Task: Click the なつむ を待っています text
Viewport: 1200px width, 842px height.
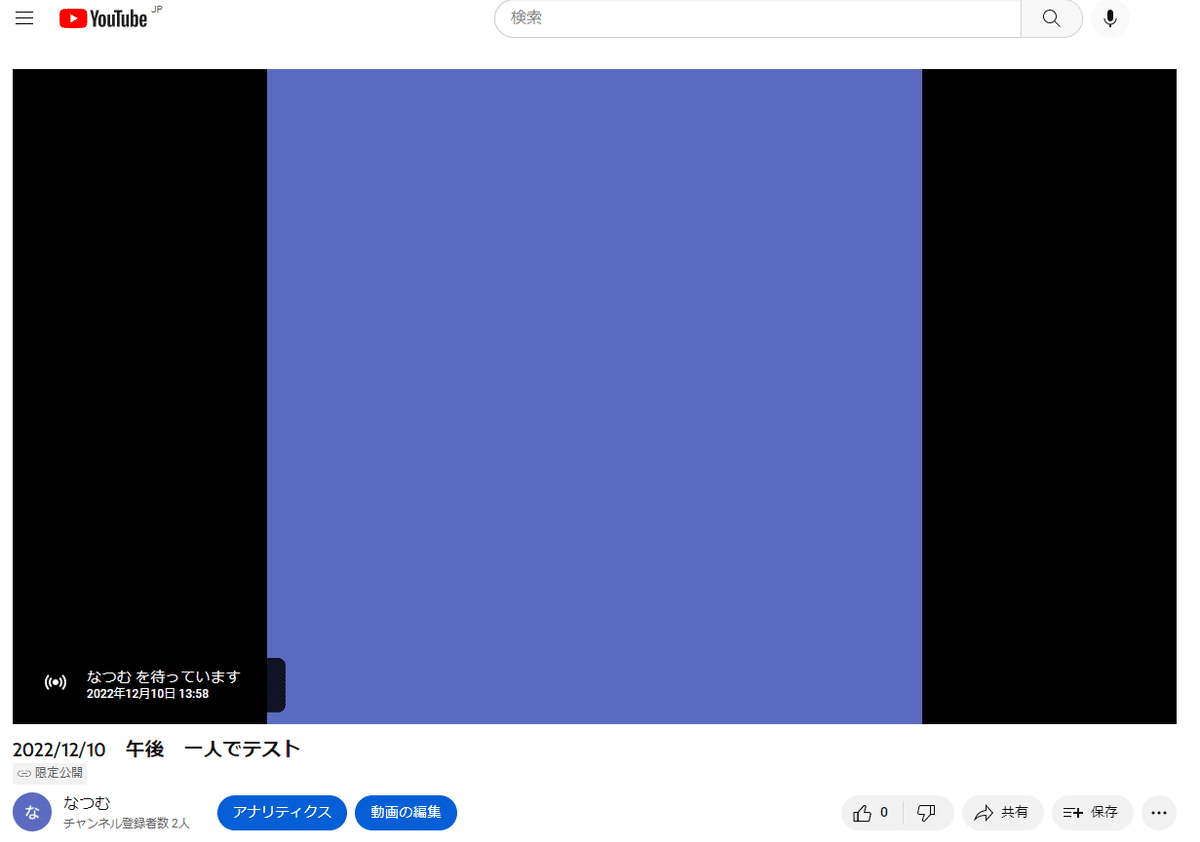Action: [x=164, y=676]
